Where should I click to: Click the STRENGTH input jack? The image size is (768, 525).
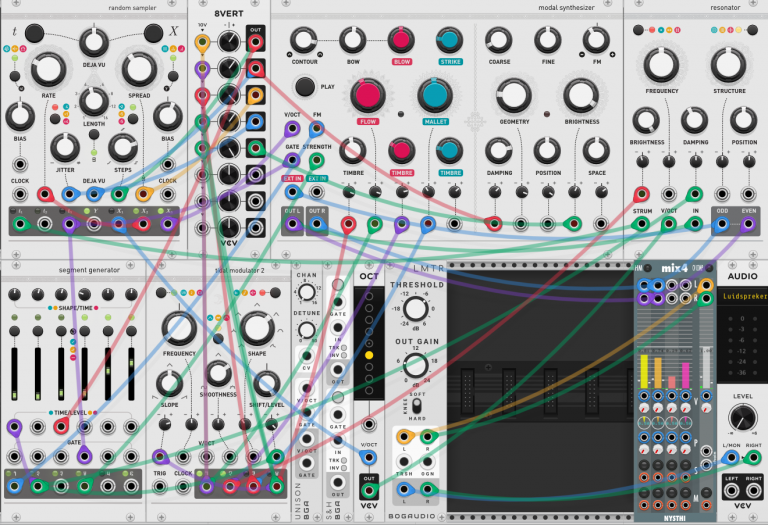(x=316, y=160)
